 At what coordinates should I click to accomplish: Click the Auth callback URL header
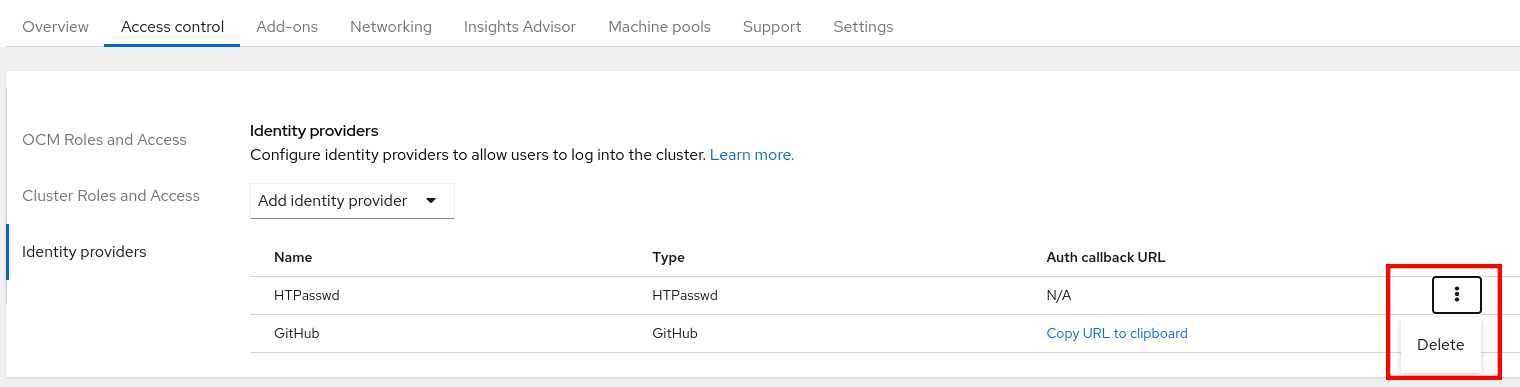[1106, 257]
